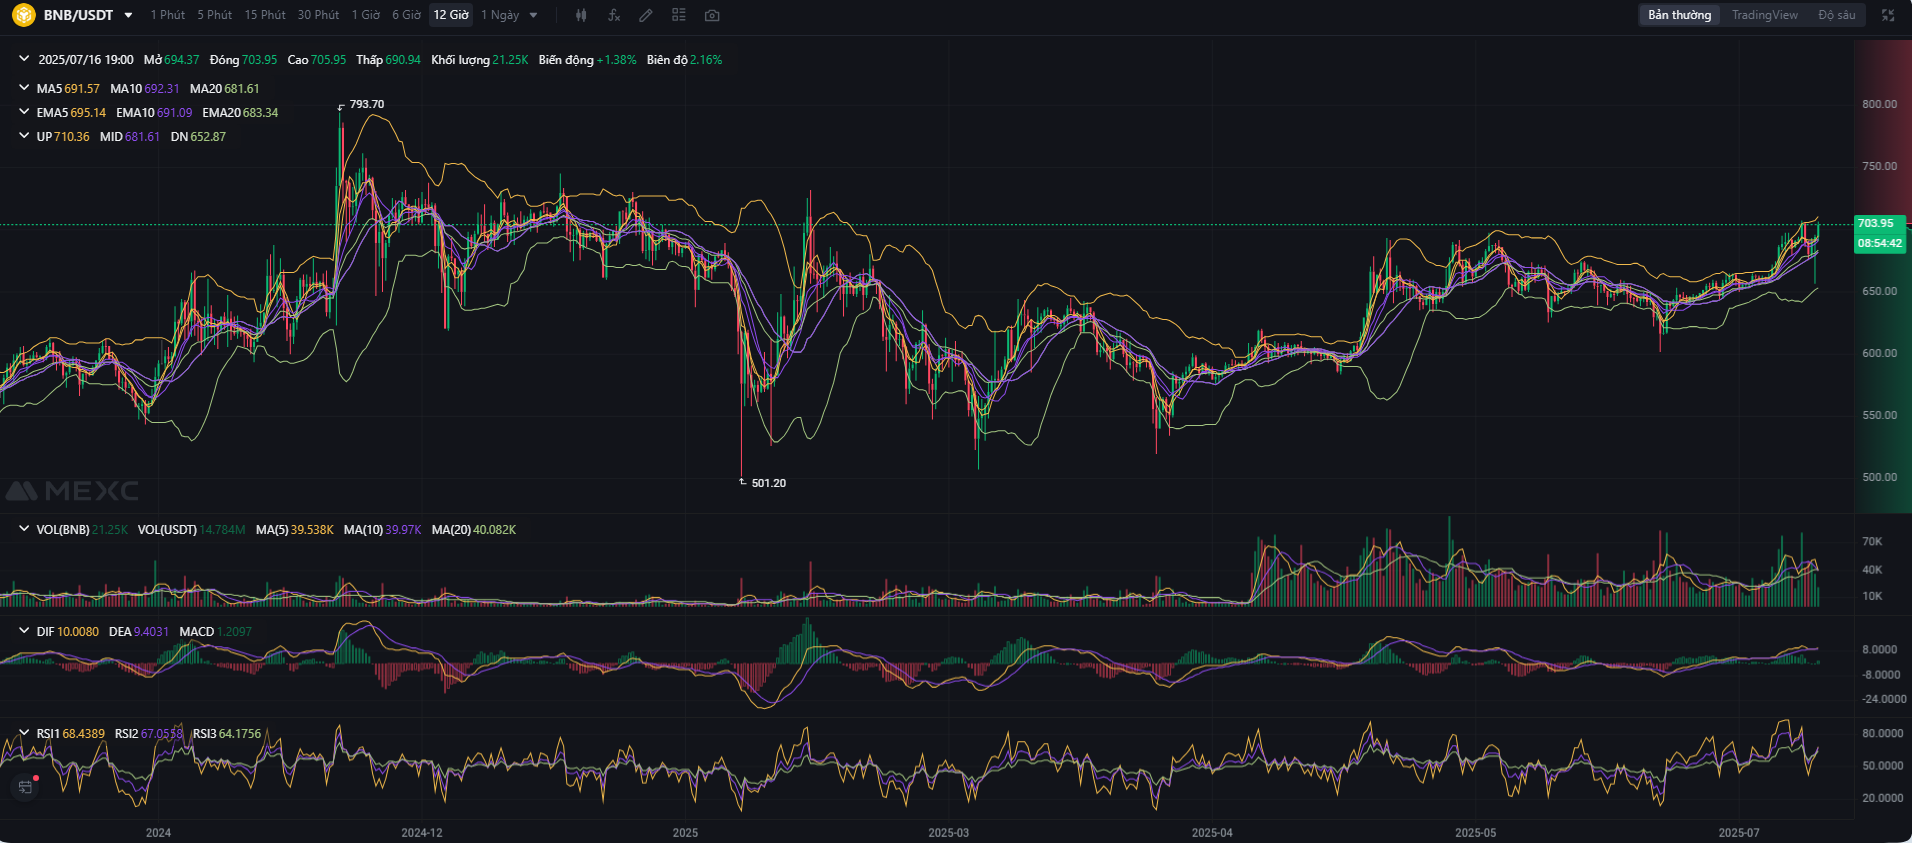
Task: Click the BNB coin logo
Action: (x=23, y=15)
